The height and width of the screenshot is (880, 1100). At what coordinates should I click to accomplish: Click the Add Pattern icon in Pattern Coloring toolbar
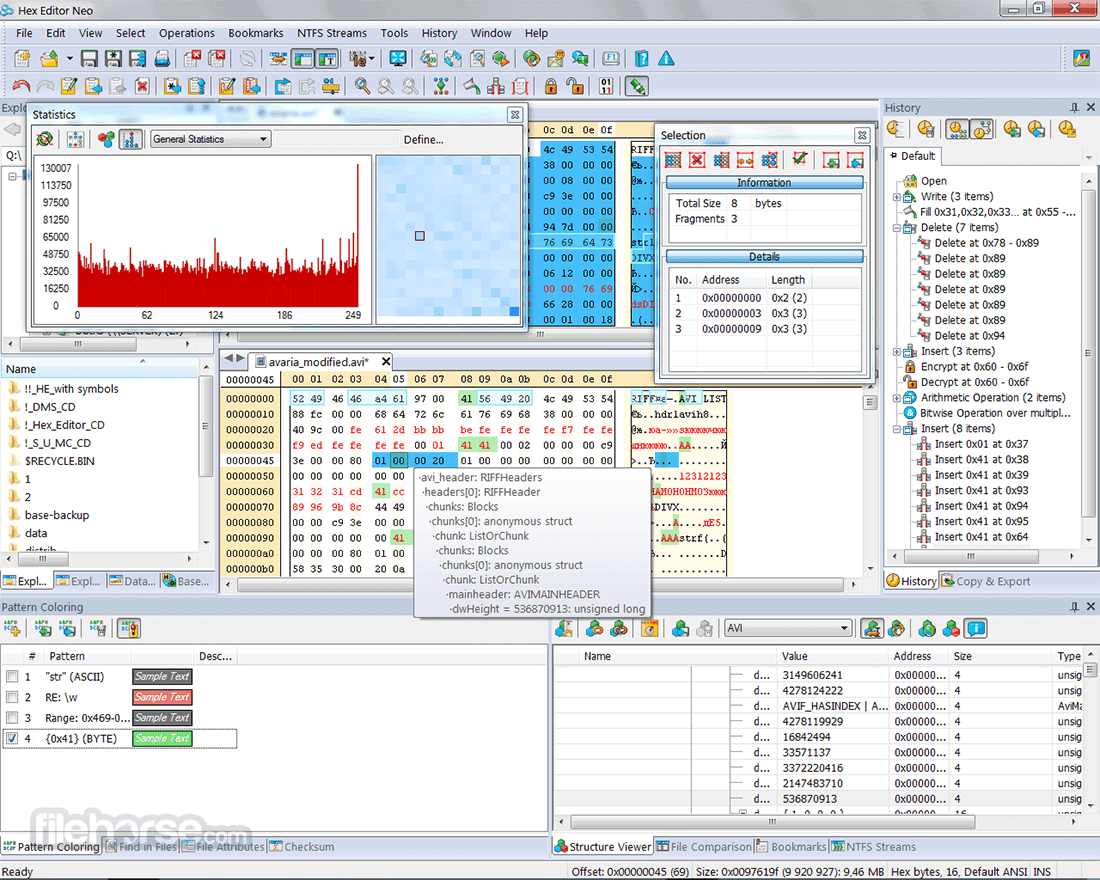(x=14, y=628)
